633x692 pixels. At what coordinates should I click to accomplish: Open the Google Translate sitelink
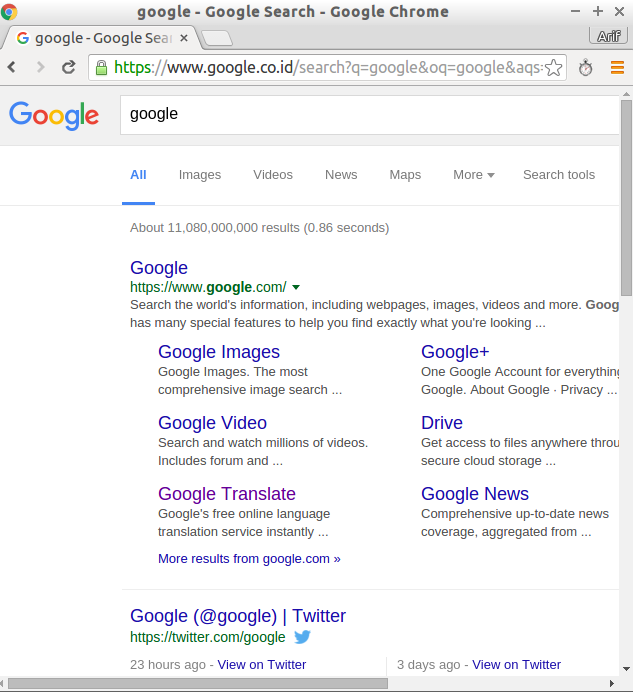click(227, 494)
